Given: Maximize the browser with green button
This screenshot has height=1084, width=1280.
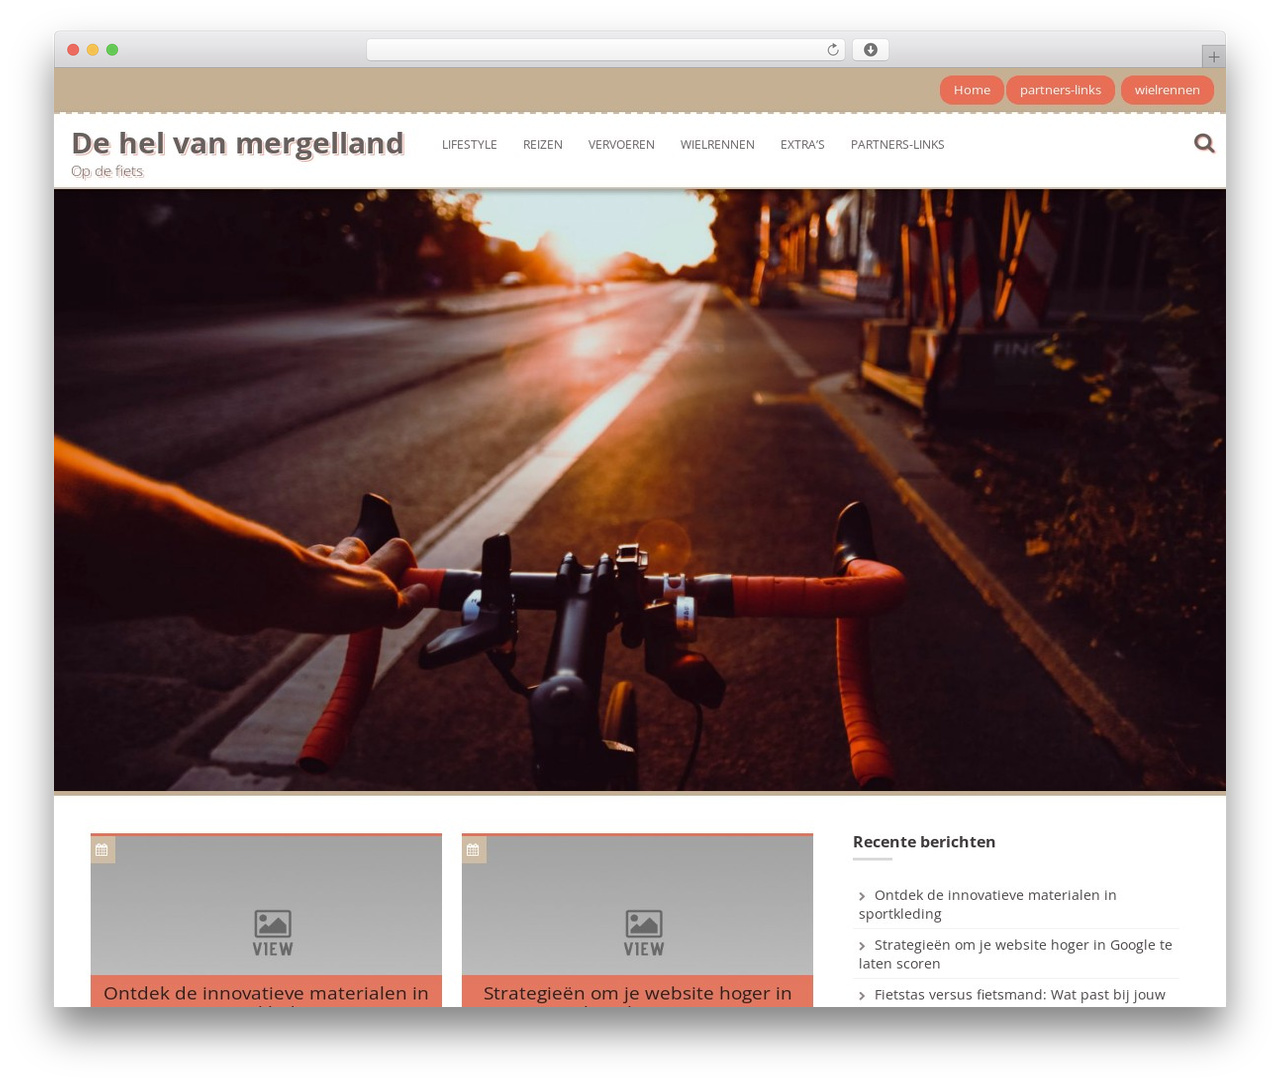Looking at the screenshot, I should (112, 50).
